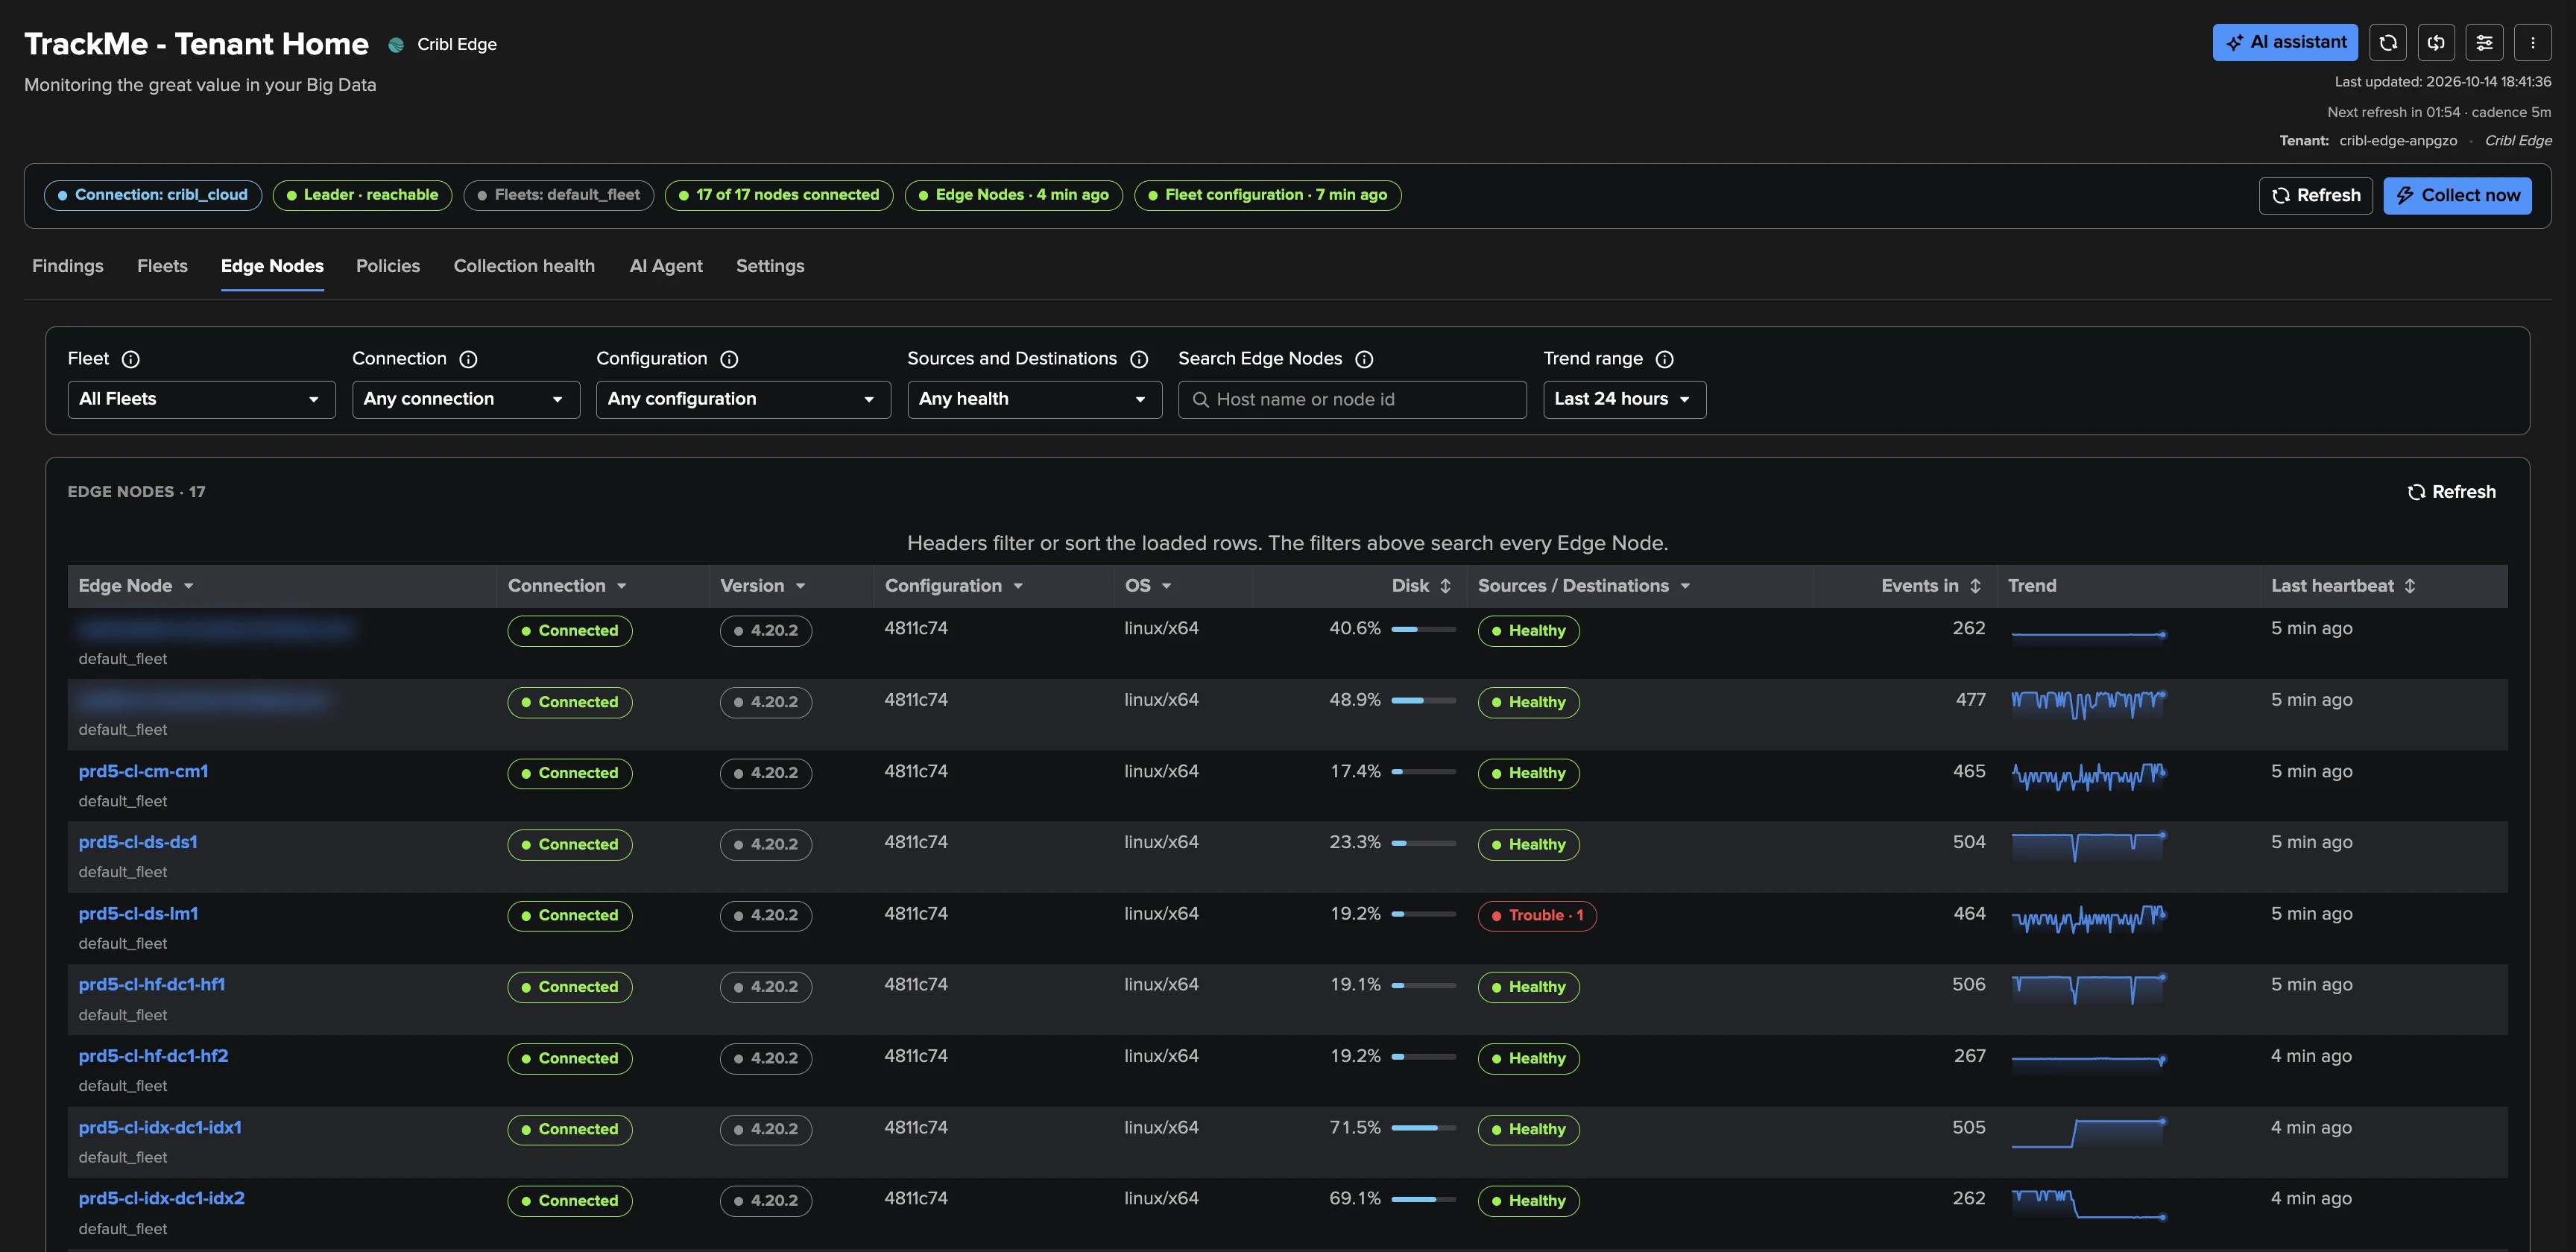
Task: Click the sync icon left of sliders icon
Action: click(x=2436, y=42)
